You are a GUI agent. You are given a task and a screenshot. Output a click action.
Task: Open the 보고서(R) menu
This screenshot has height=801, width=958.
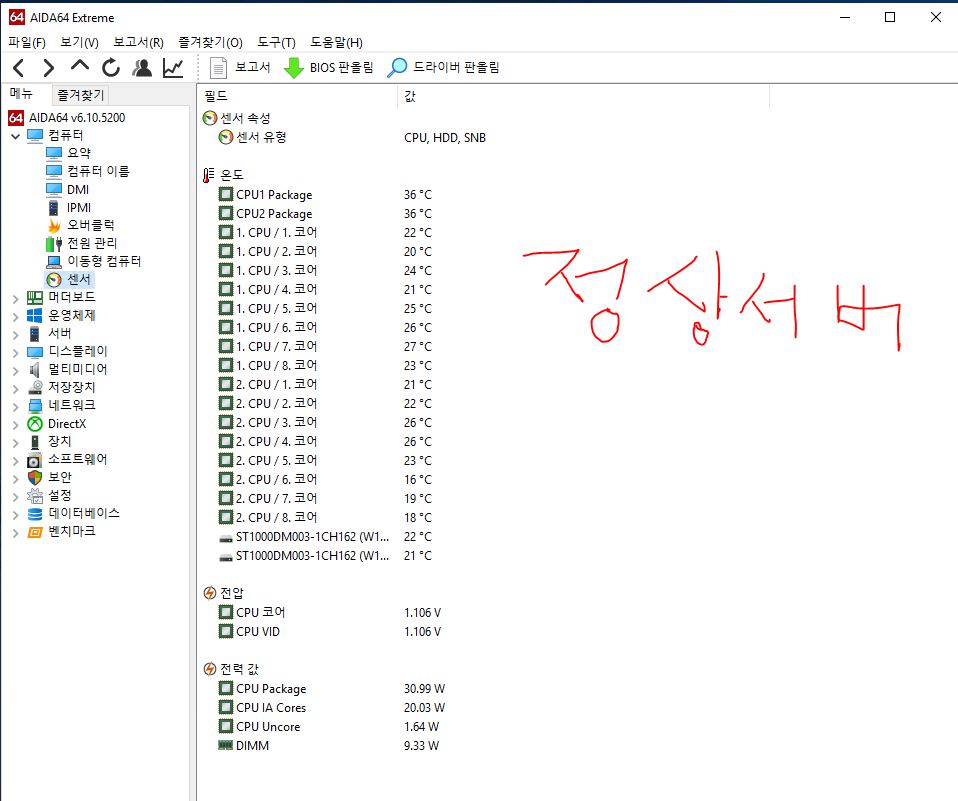[139, 42]
